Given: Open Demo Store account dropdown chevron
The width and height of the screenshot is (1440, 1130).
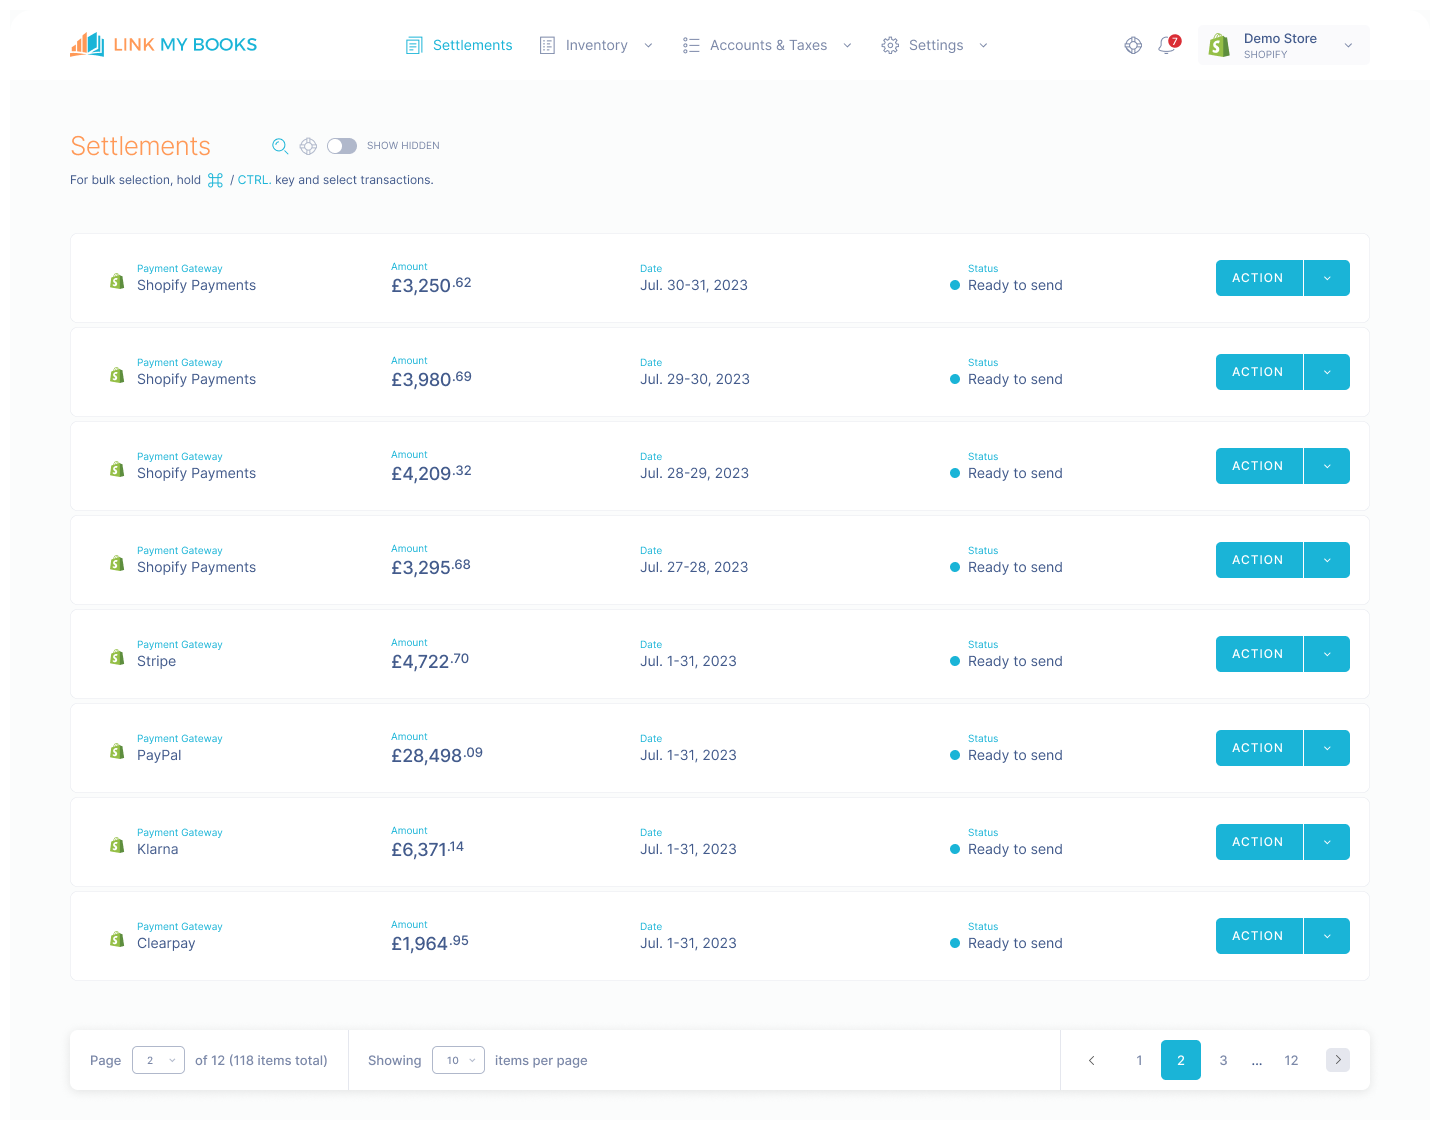Looking at the screenshot, I should click(x=1348, y=45).
